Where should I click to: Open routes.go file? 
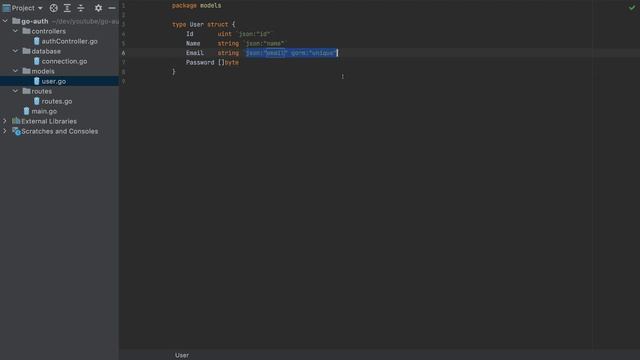57,101
